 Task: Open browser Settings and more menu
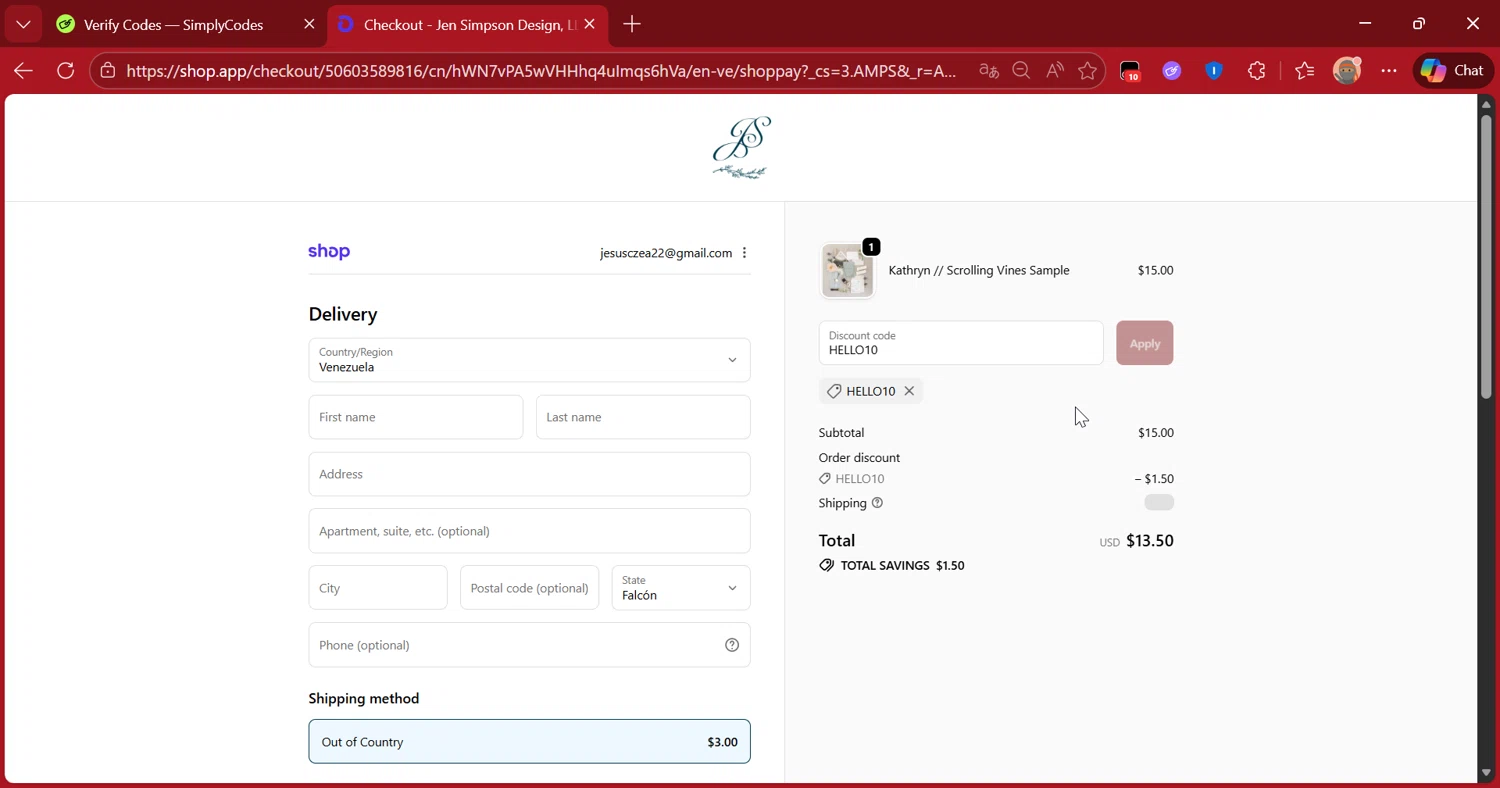coord(1389,71)
